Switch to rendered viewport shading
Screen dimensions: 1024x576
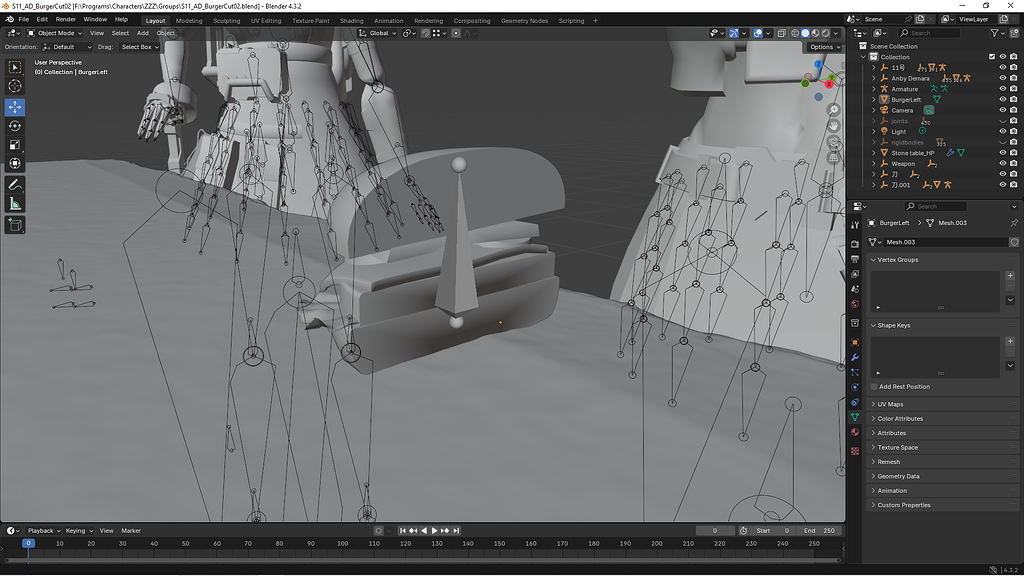(x=825, y=33)
